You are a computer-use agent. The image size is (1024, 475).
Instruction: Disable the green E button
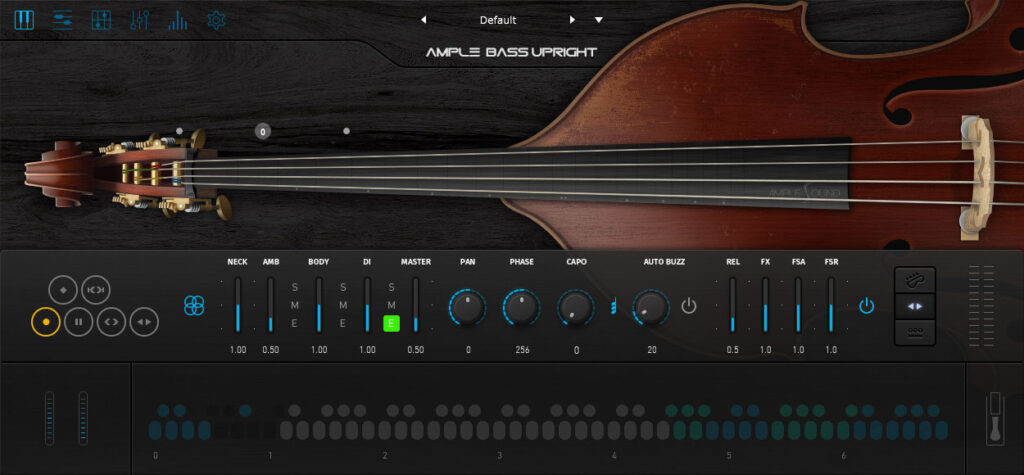[391, 323]
